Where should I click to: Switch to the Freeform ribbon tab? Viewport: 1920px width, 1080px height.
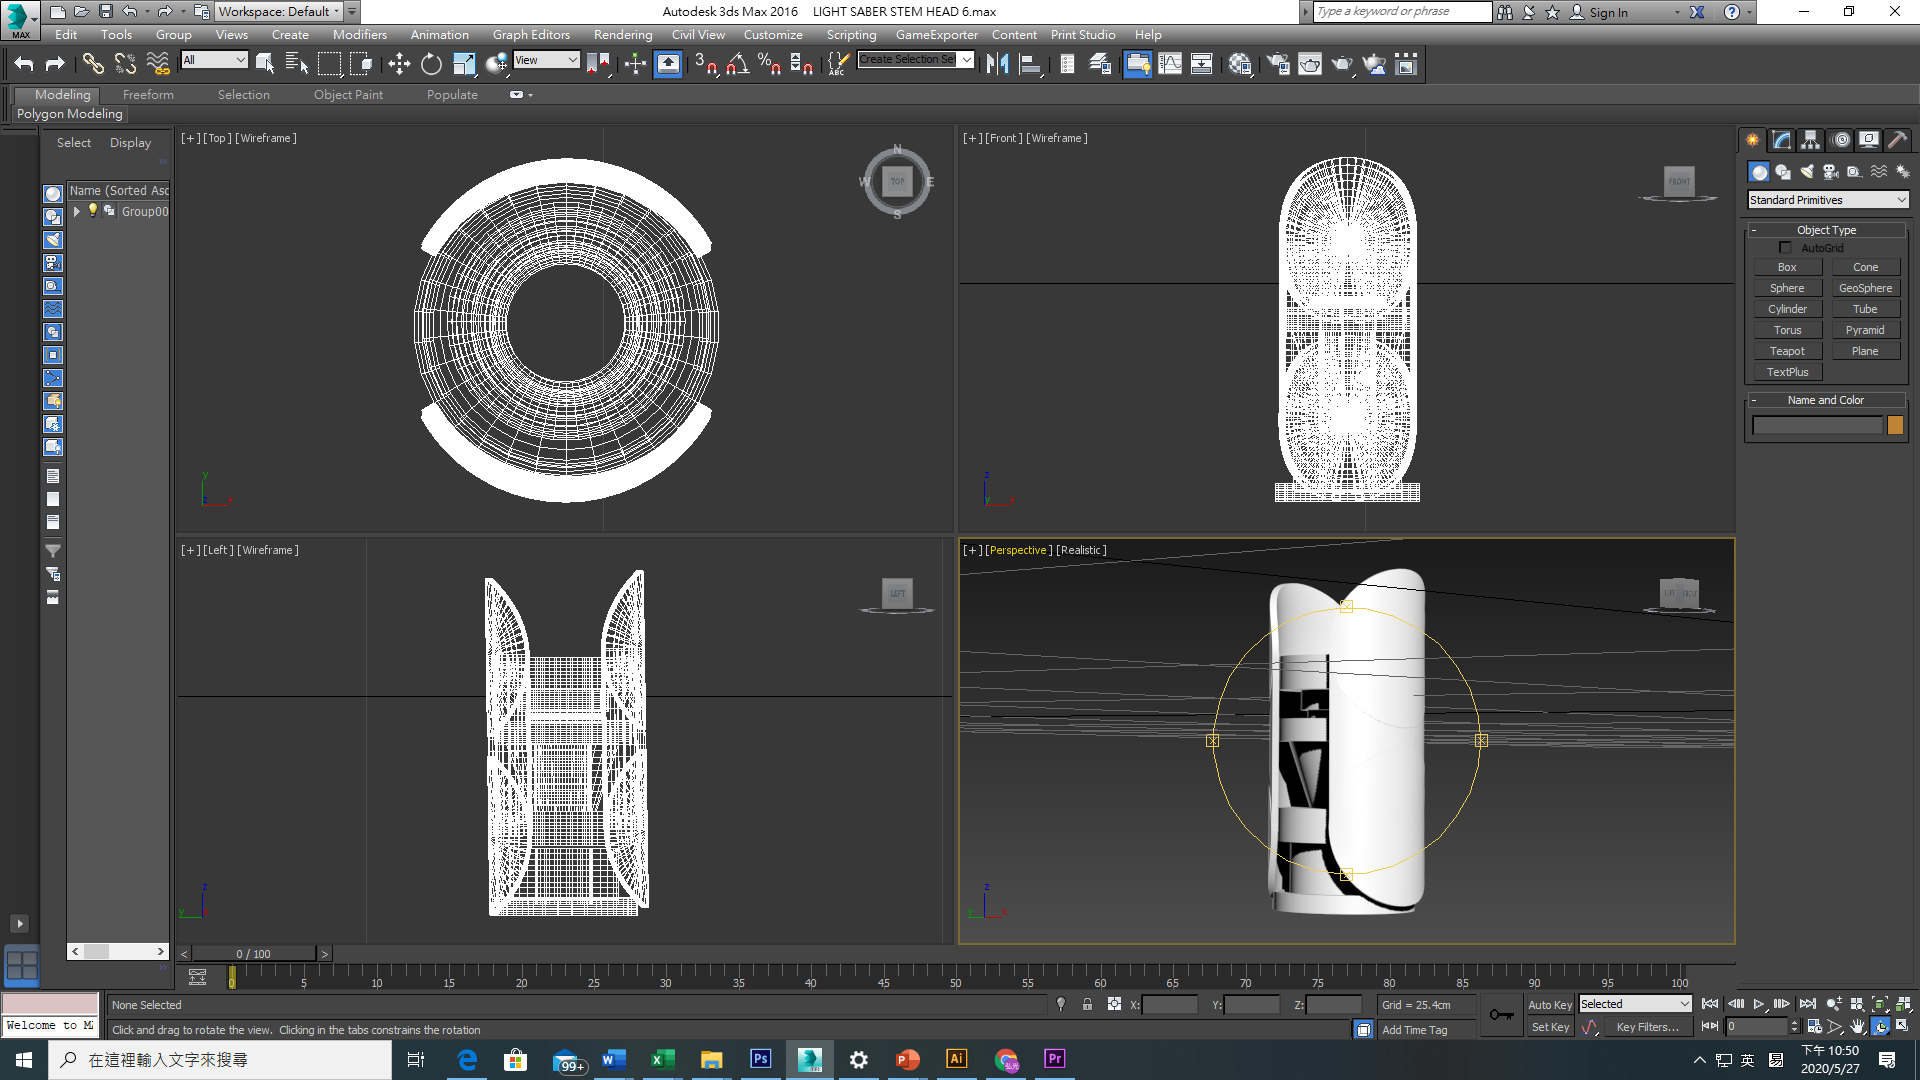(148, 95)
